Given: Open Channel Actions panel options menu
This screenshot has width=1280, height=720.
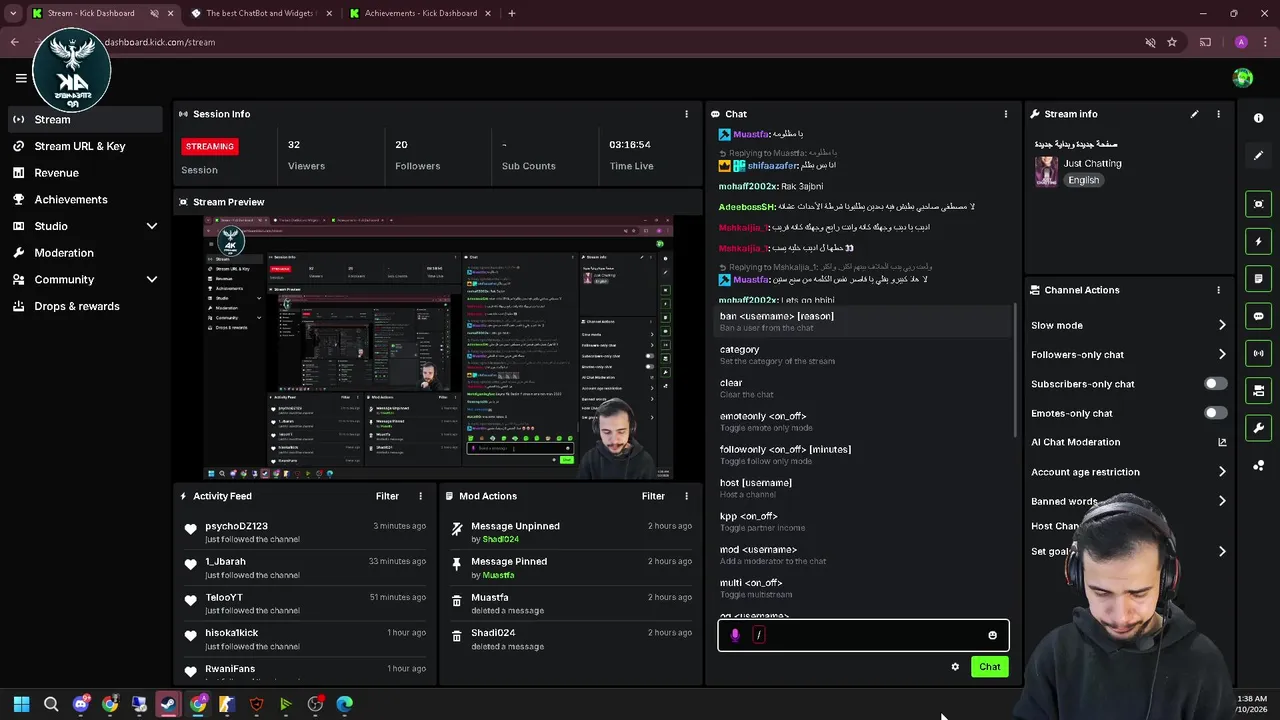Looking at the screenshot, I should (x=1218, y=290).
